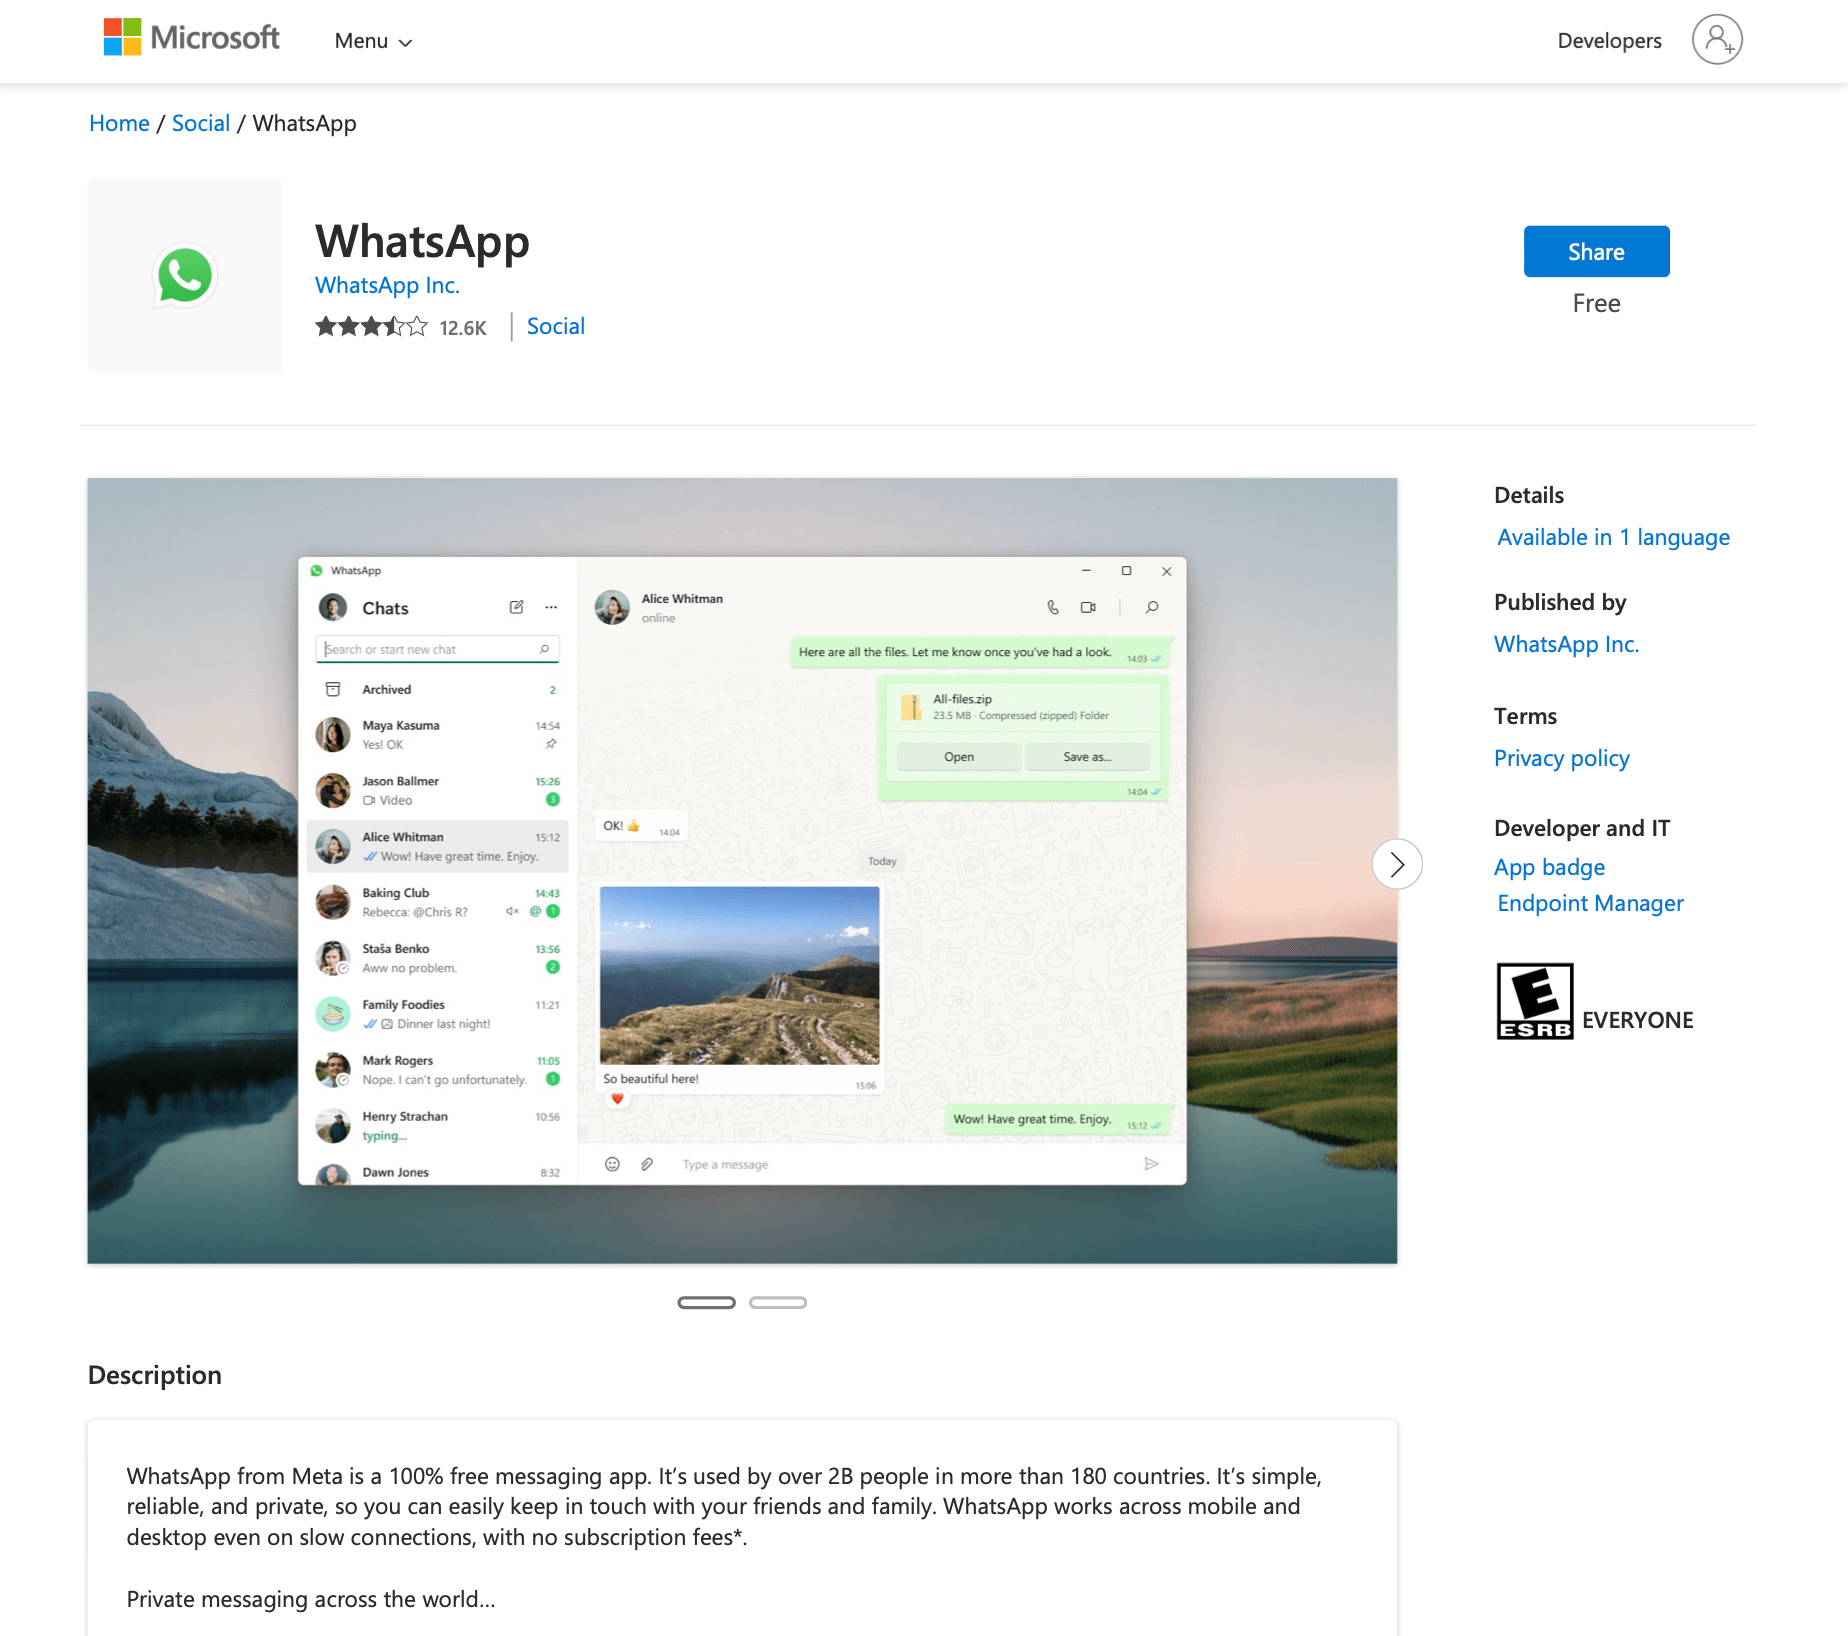
Task: Advance to the next screenshot with the arrow
Action: tap(1397, 864)
